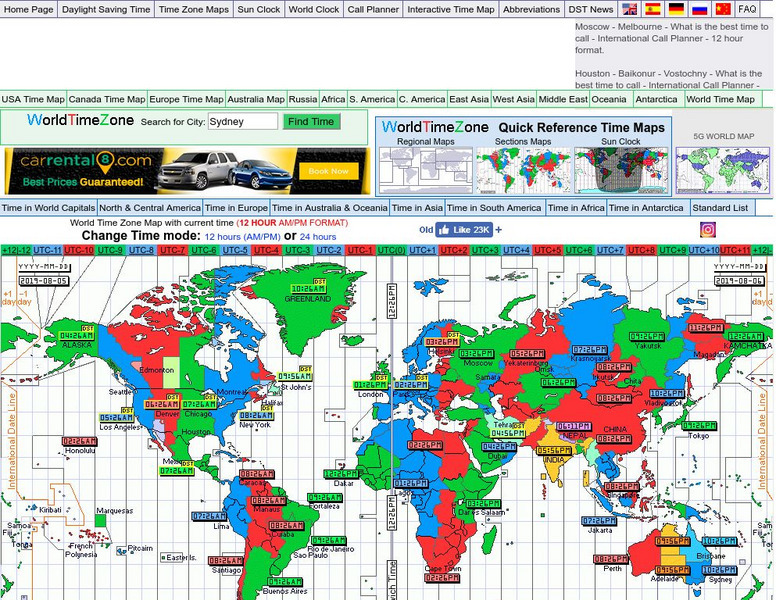Select Antarctica map tab
This screenshot has width=776, height=600.
tap(656, 99)
